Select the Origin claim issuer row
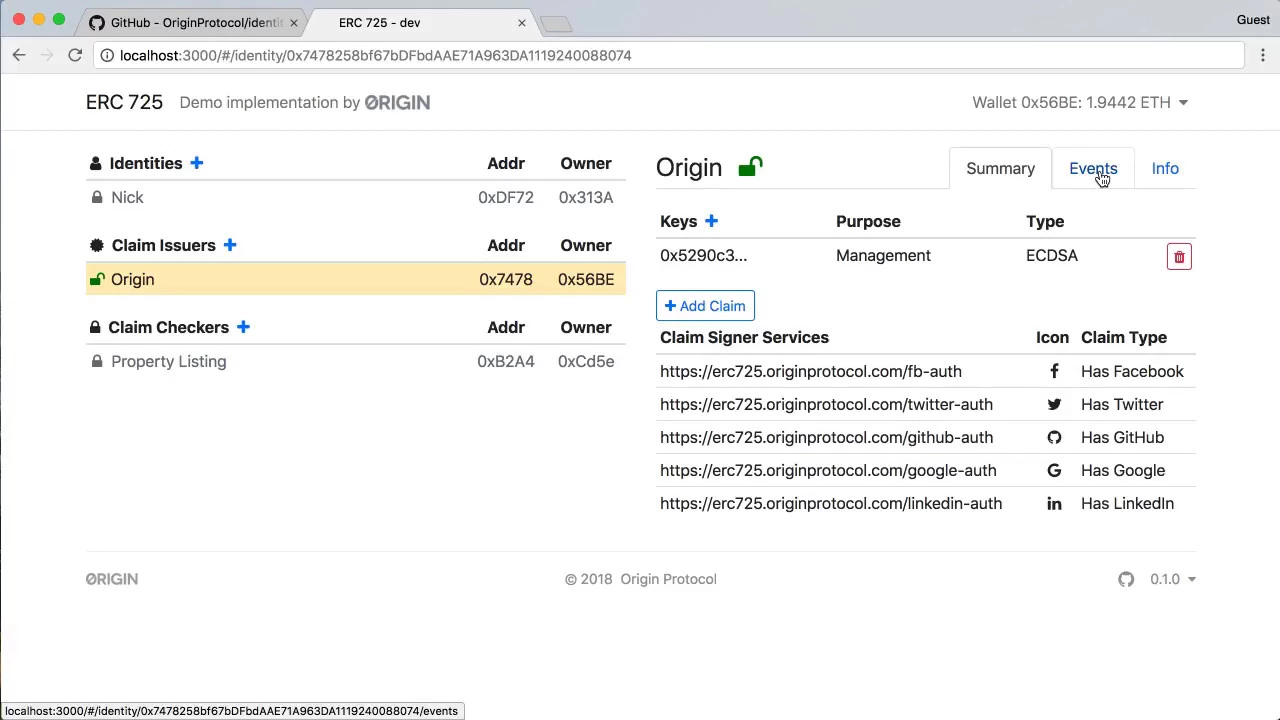Viewport: 1280px width, 720px height. 356,279
